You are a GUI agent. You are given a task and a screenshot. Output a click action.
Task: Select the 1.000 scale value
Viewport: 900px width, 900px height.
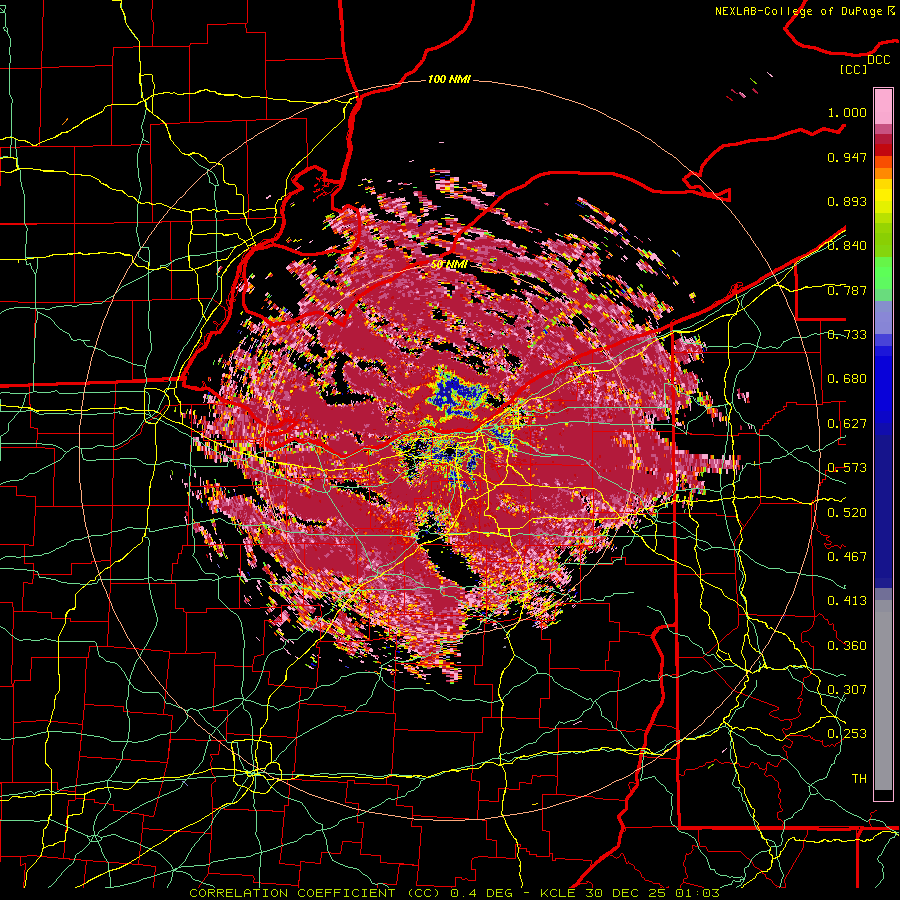[847, 112]
